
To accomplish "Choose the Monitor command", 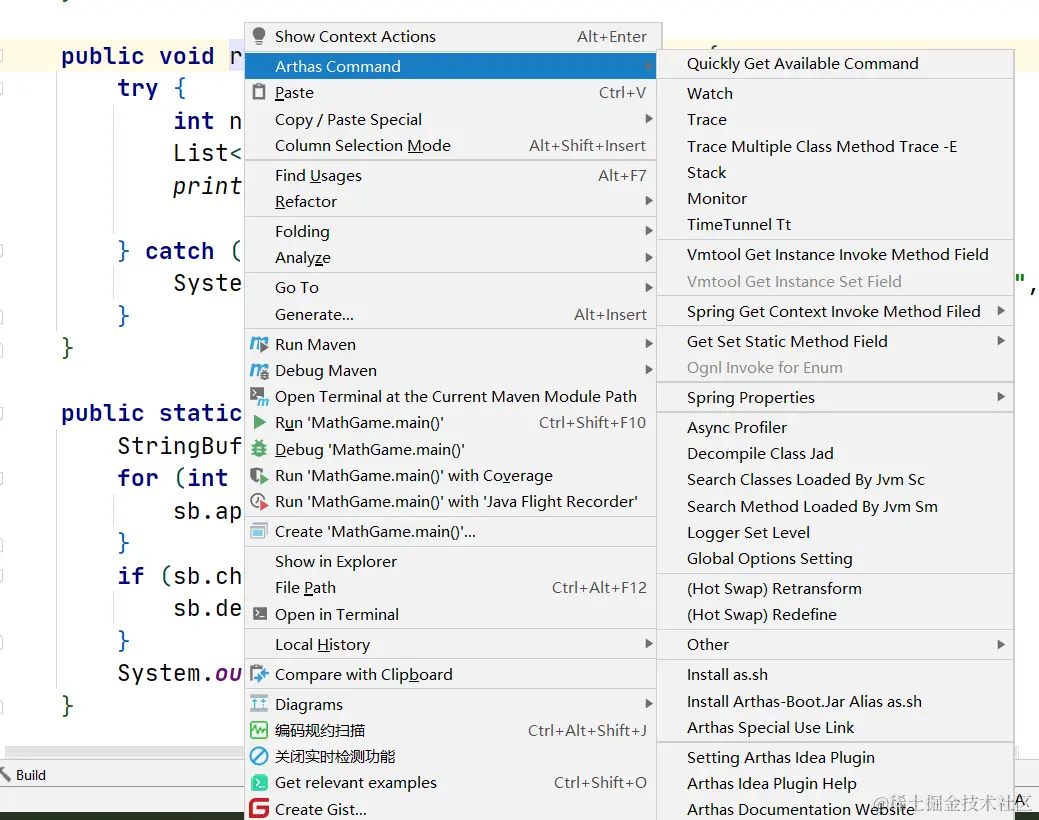I will tap(836, 198).
